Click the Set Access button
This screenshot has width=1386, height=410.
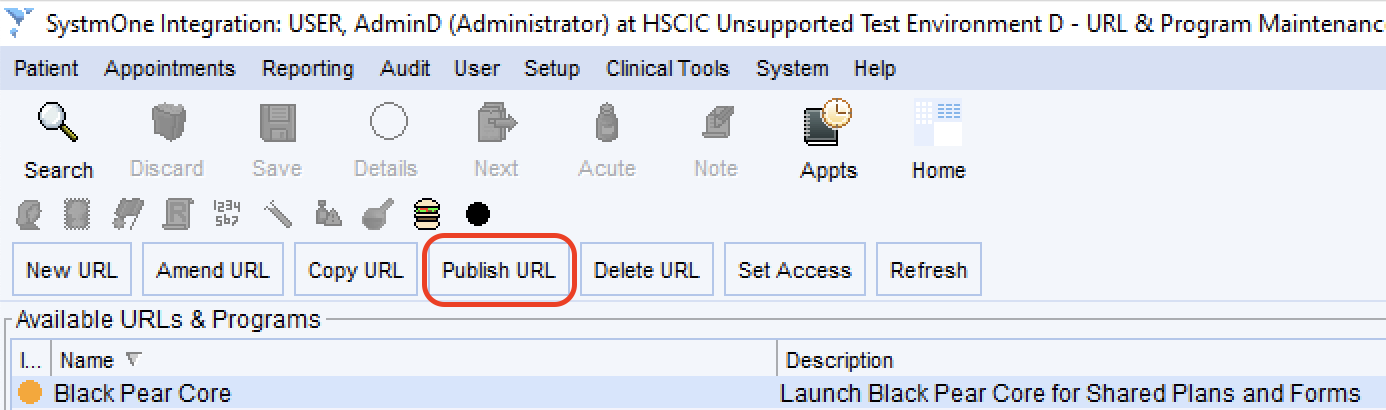795,270
